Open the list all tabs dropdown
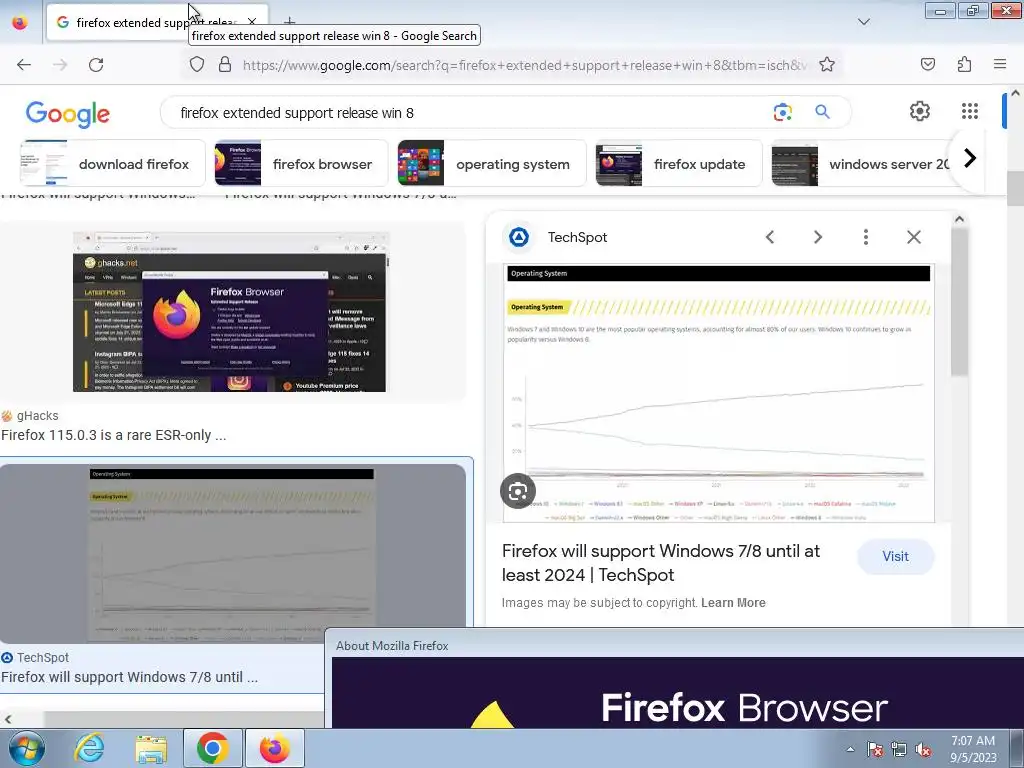1024x768 pixels. tap(863, 22)
